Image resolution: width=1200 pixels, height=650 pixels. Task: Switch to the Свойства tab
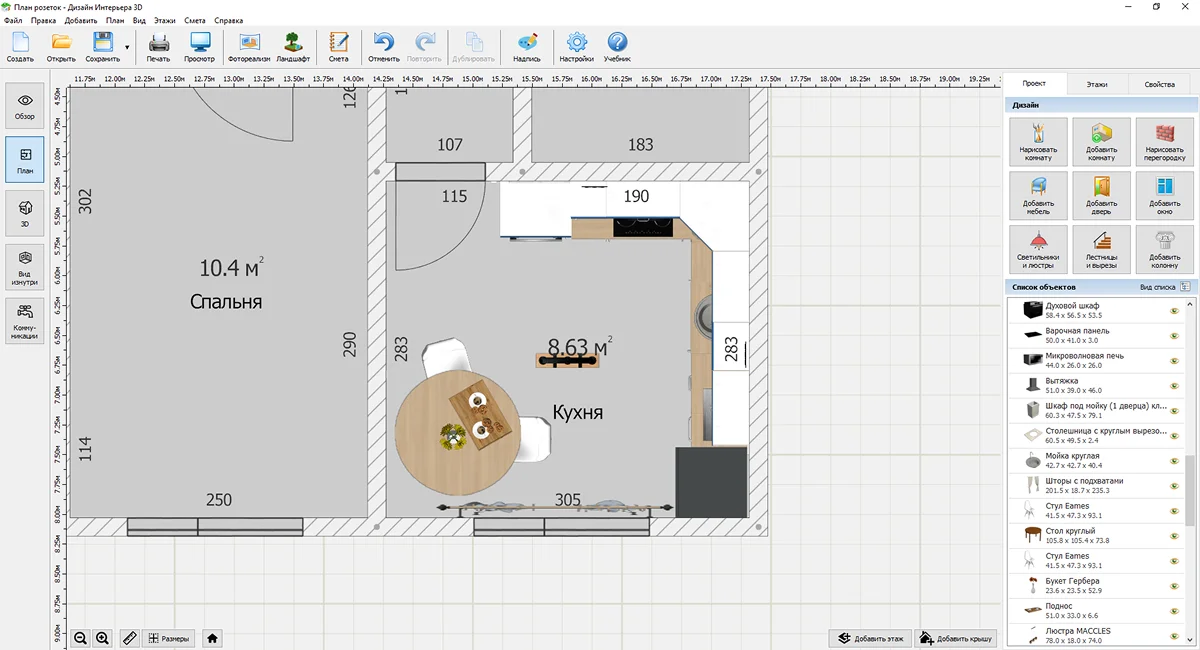(x=1160, y=84)
